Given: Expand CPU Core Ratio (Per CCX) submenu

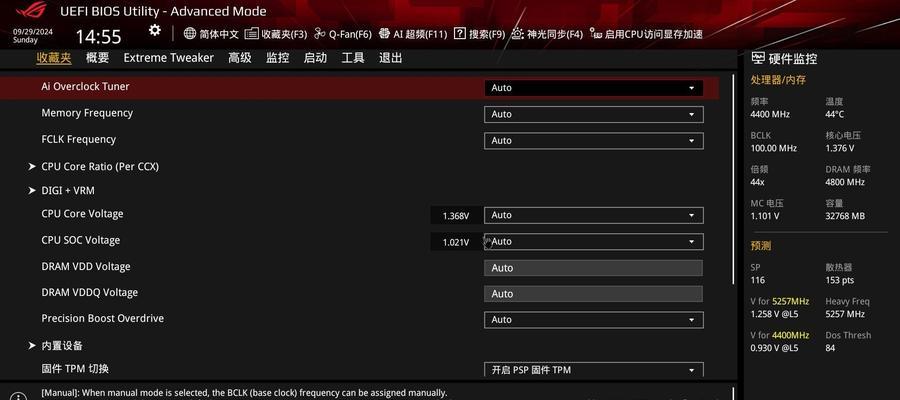Looking at the screenshot, I should (x=100, y=166).
